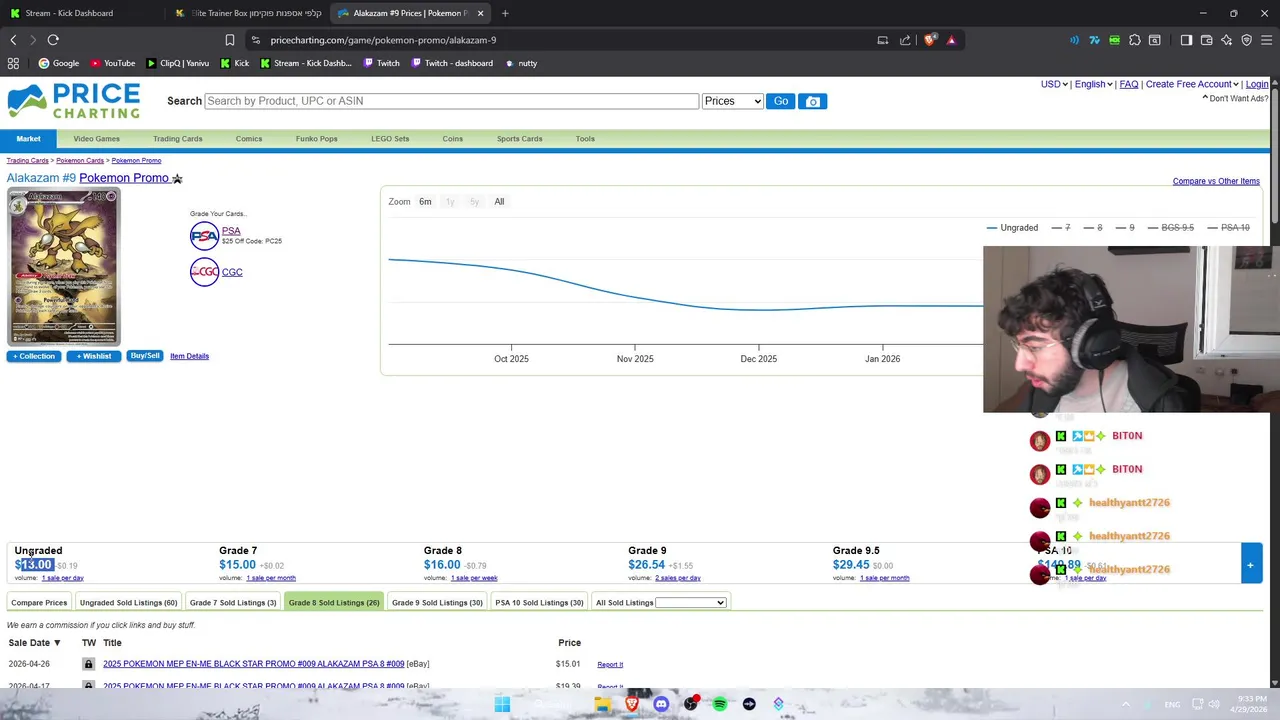
Task: Open the All Sold Listings dropdown
Action: pyautogui.click(x=690, y=603)
